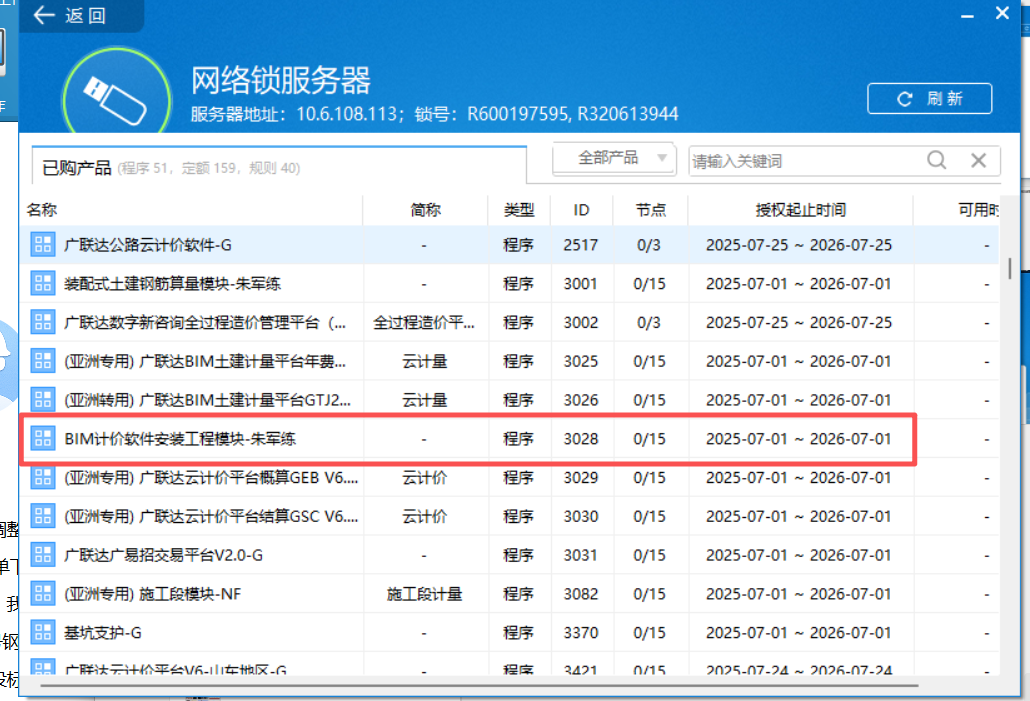Image resolution: width=1030 pixels, height=701 pixels.
Task: Select the 广联达广易招交易平台V2.0-G name
Action: (x=163, y=555)
